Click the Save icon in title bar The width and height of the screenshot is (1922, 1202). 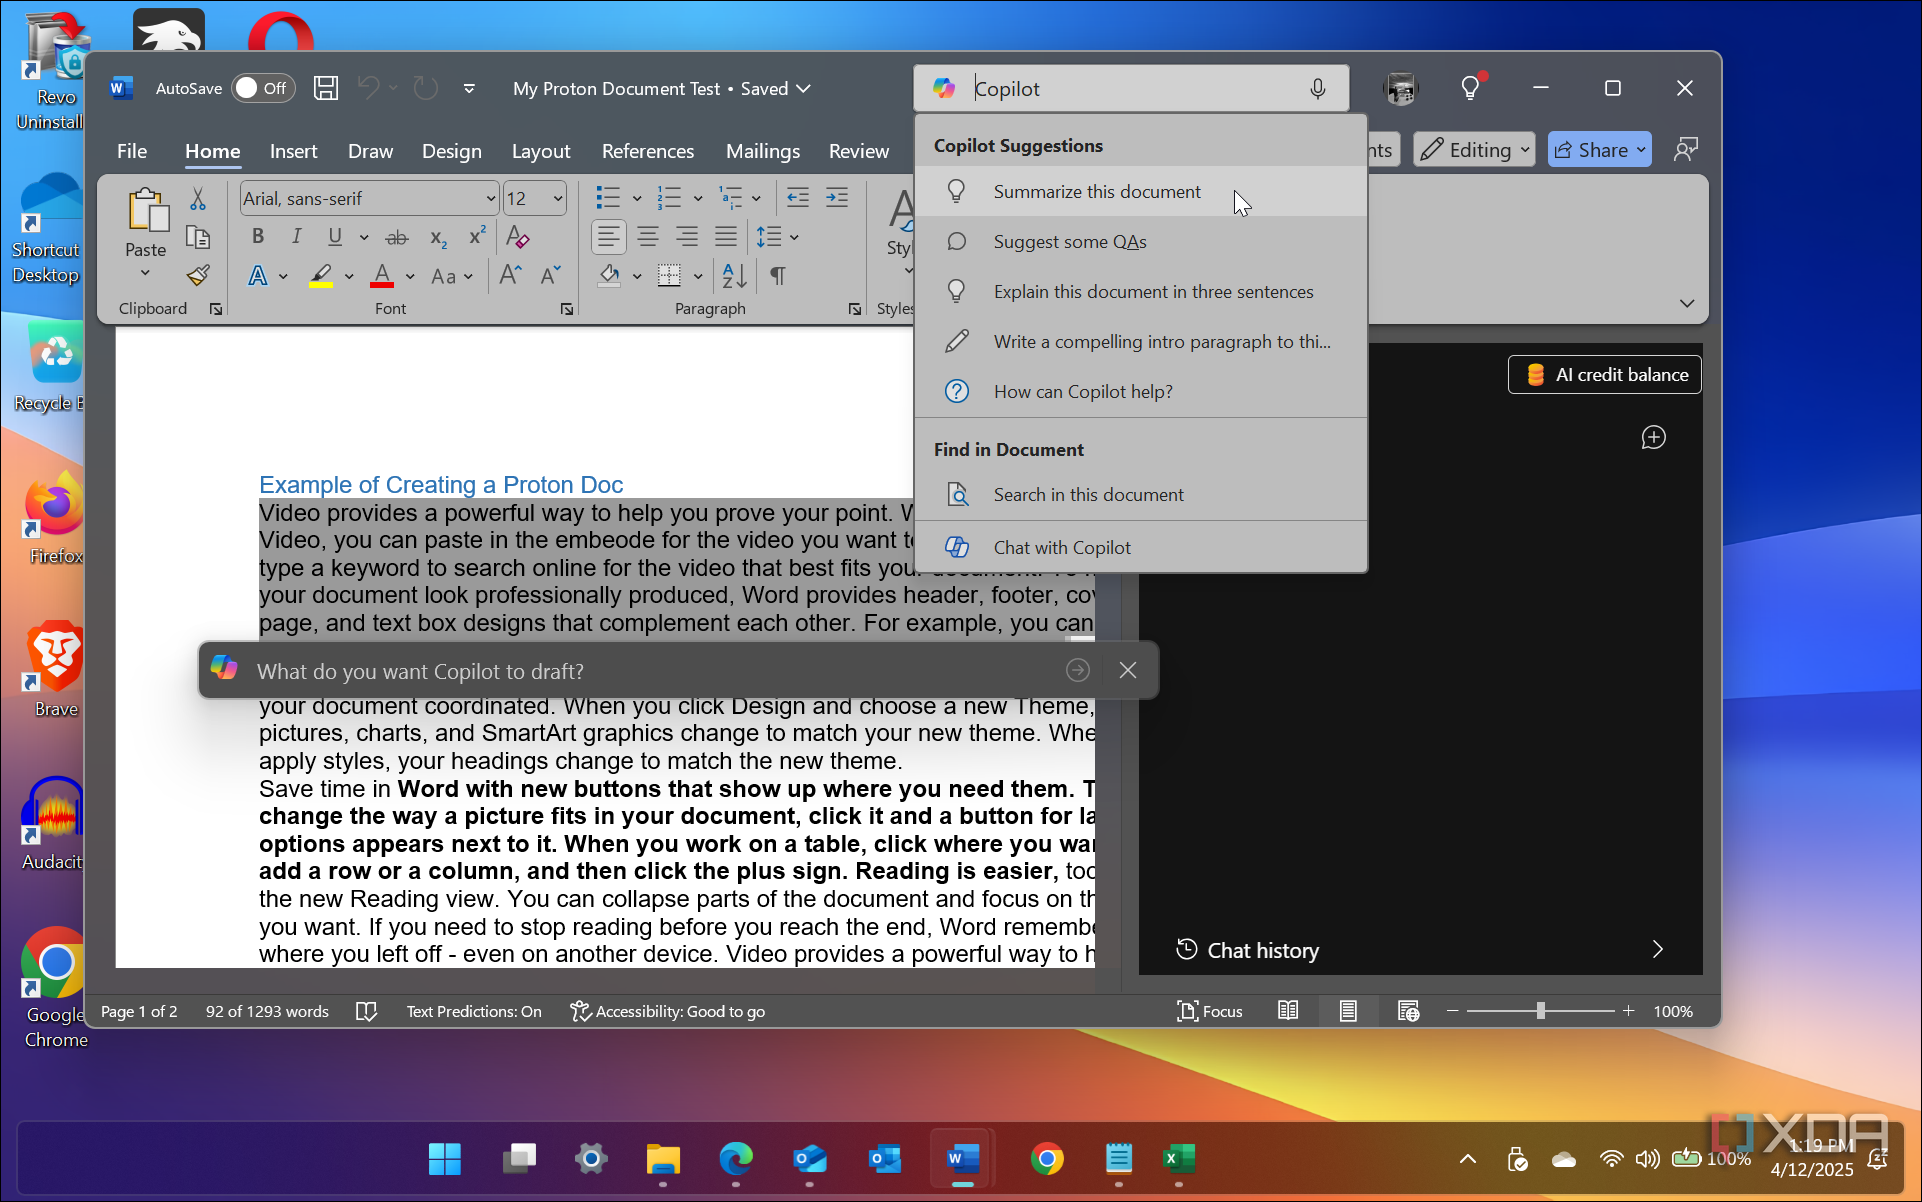pos(325,88)
